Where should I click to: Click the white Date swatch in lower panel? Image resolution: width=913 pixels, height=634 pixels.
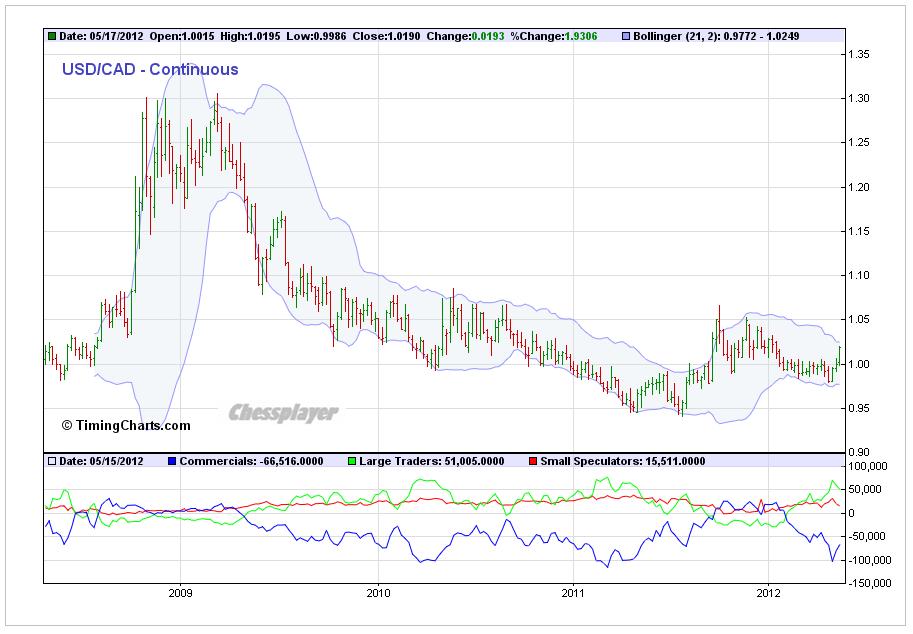tap(52, 461)
